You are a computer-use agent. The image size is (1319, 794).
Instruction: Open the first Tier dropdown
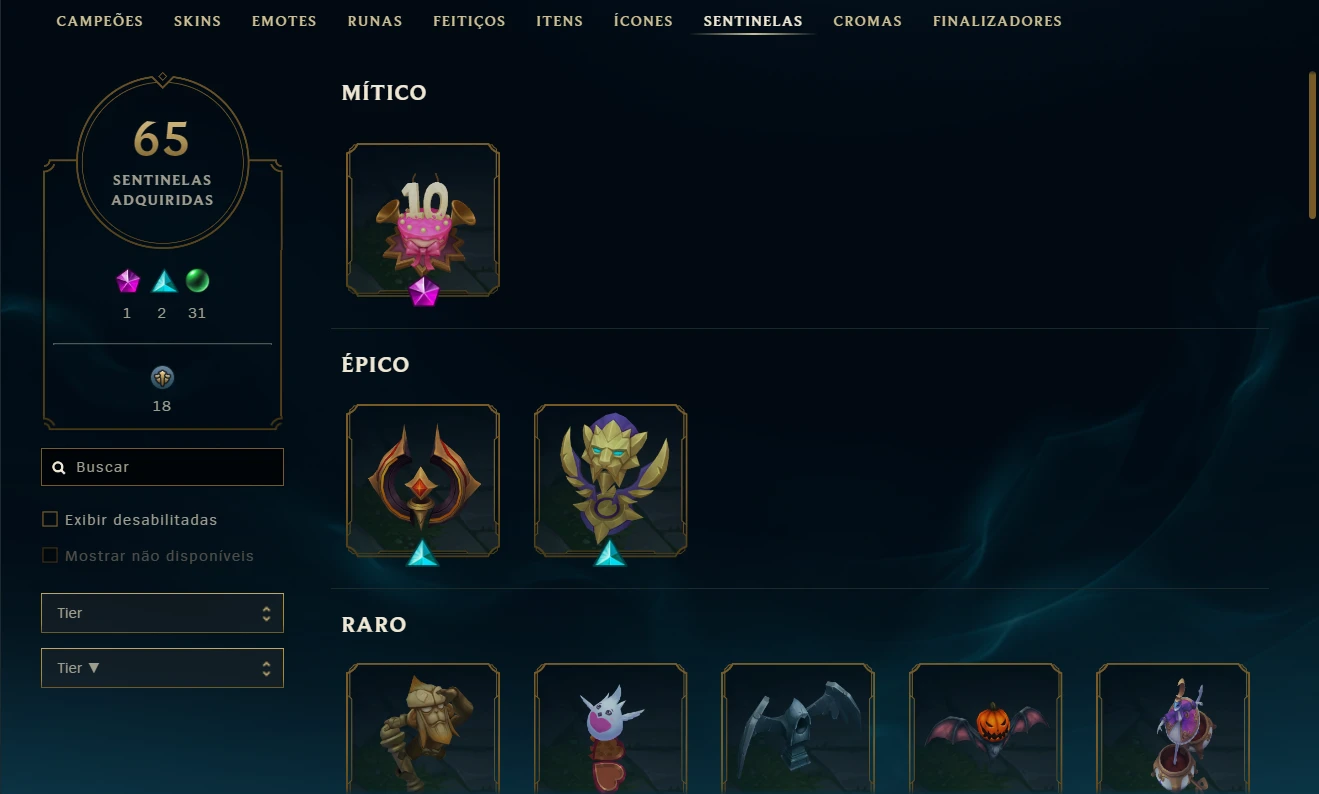pyautogui.click(x=162, y=613)
